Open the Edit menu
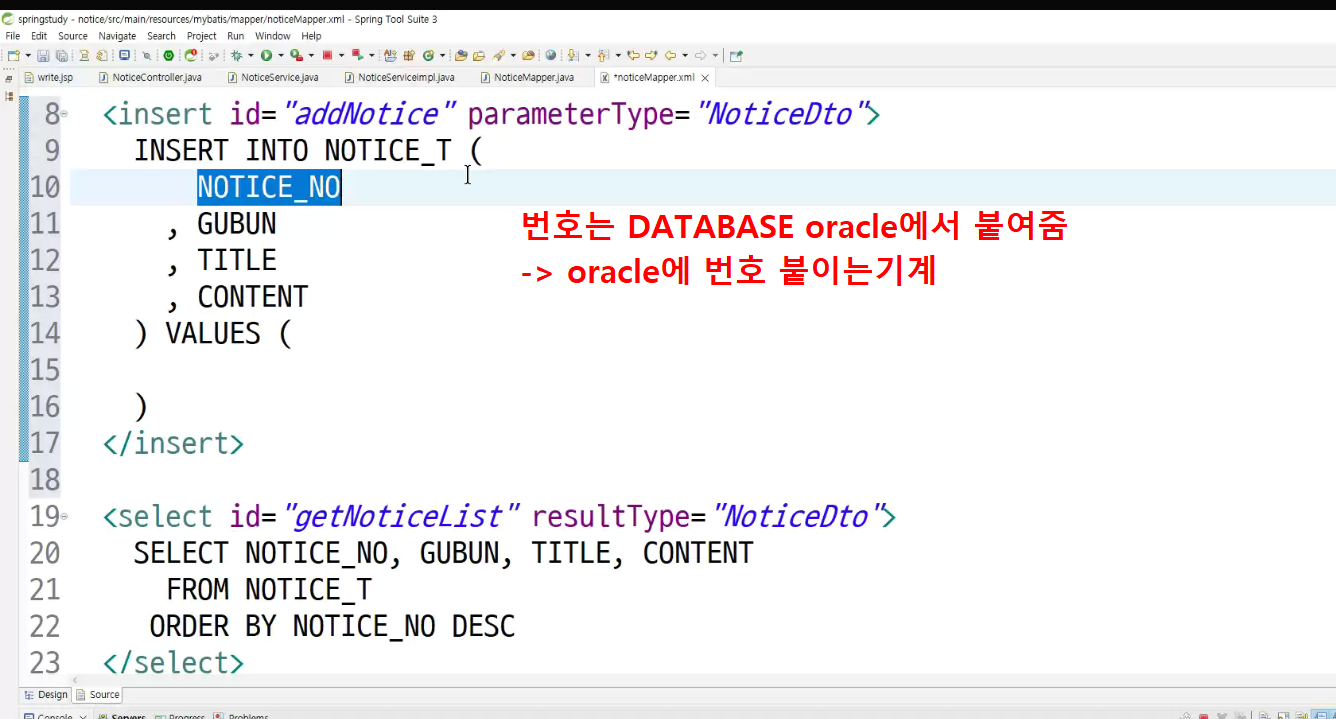 point(39,36)
